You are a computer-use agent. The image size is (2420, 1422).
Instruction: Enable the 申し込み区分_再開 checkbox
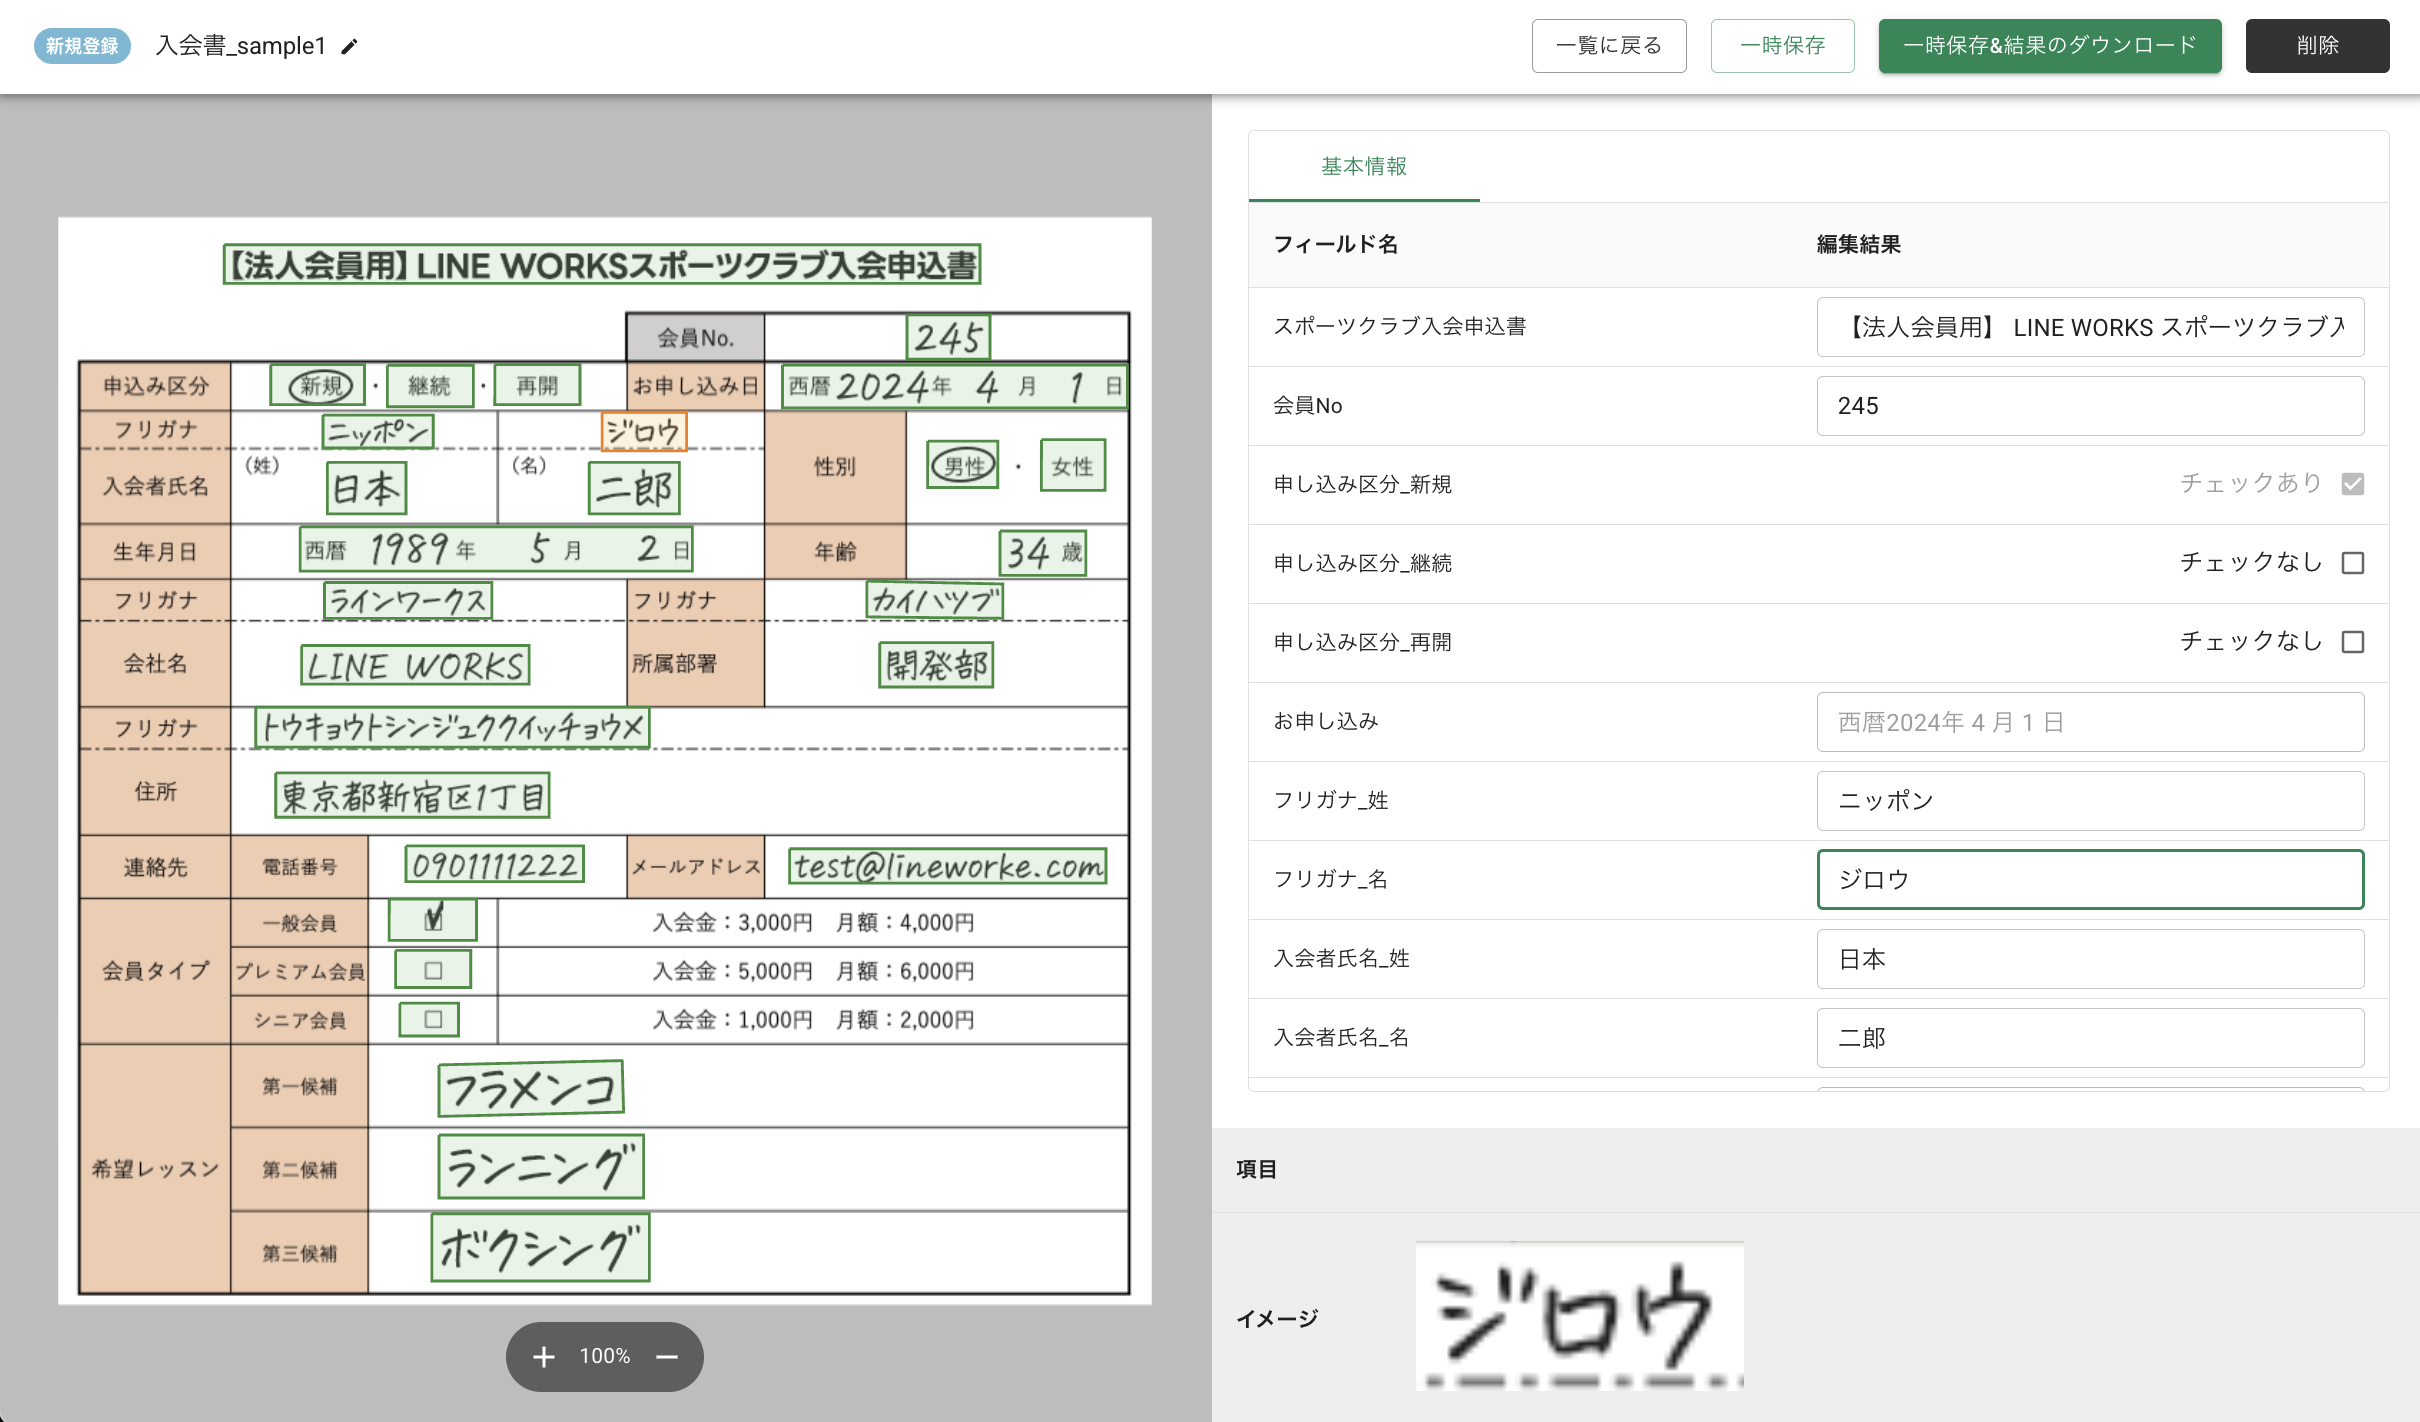2352,641
